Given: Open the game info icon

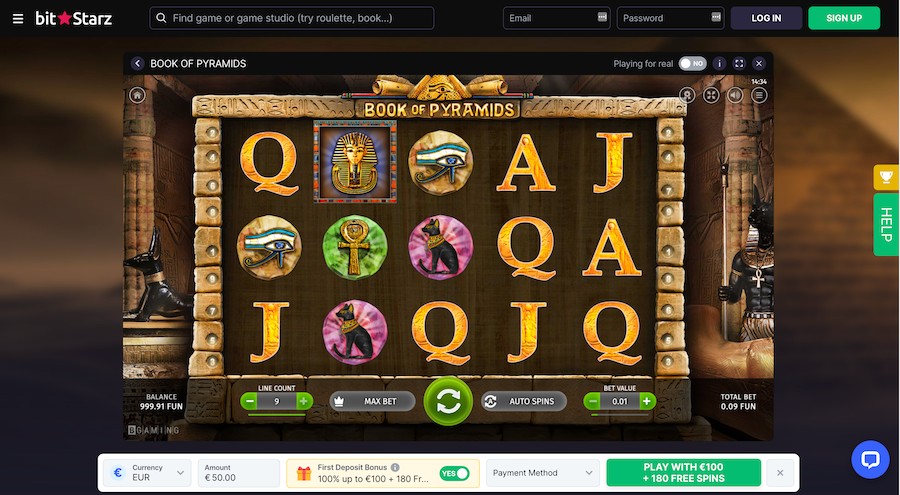Looking at the screenshot, I should point(719,64).
